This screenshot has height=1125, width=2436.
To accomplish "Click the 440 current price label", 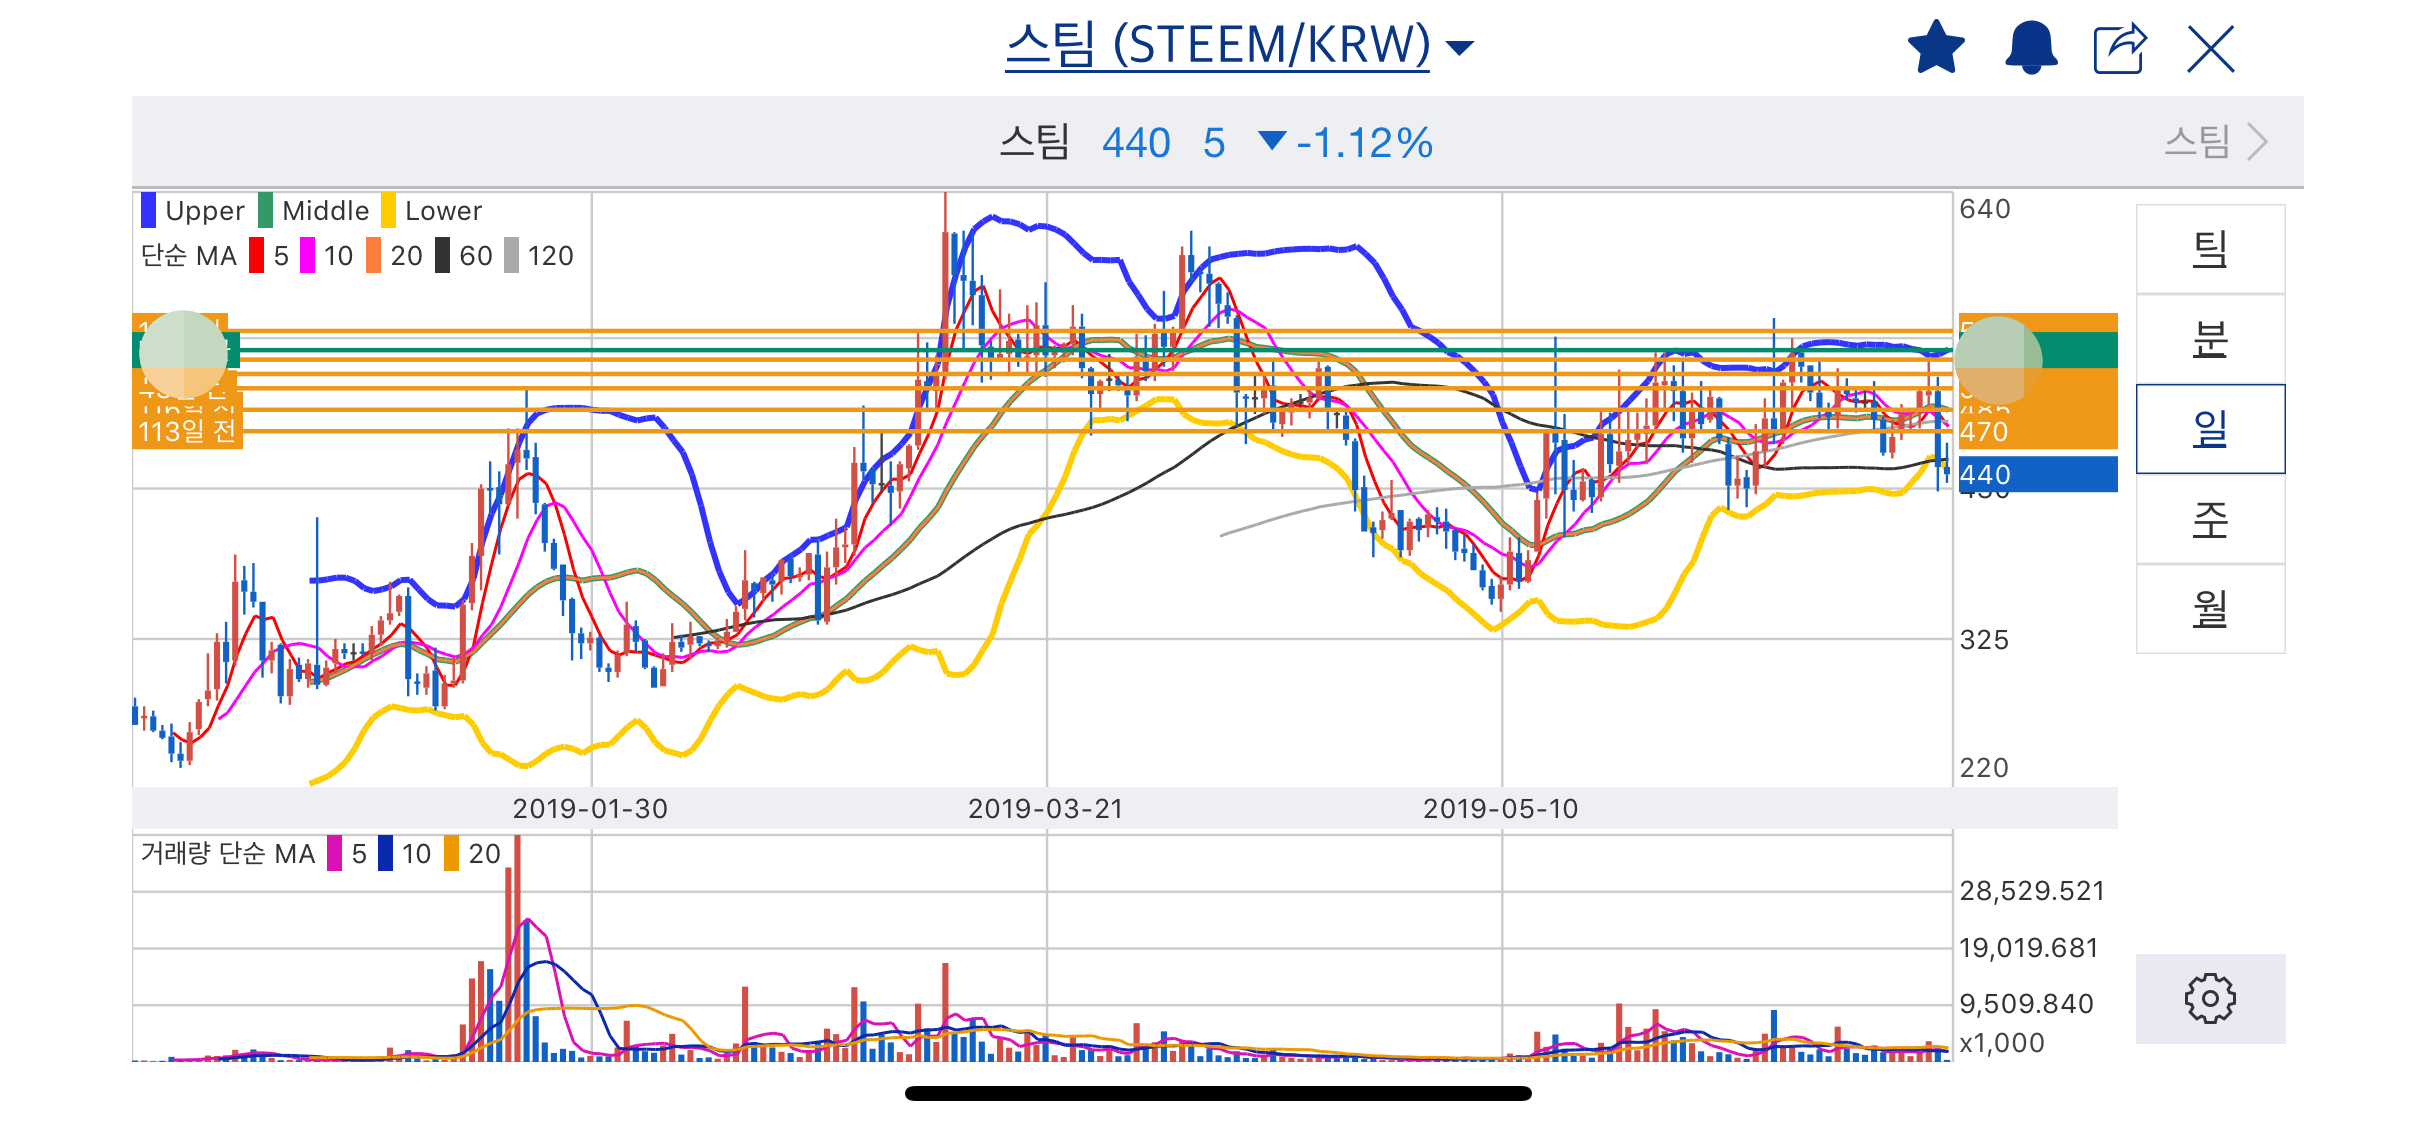I will click(2037, 474).
